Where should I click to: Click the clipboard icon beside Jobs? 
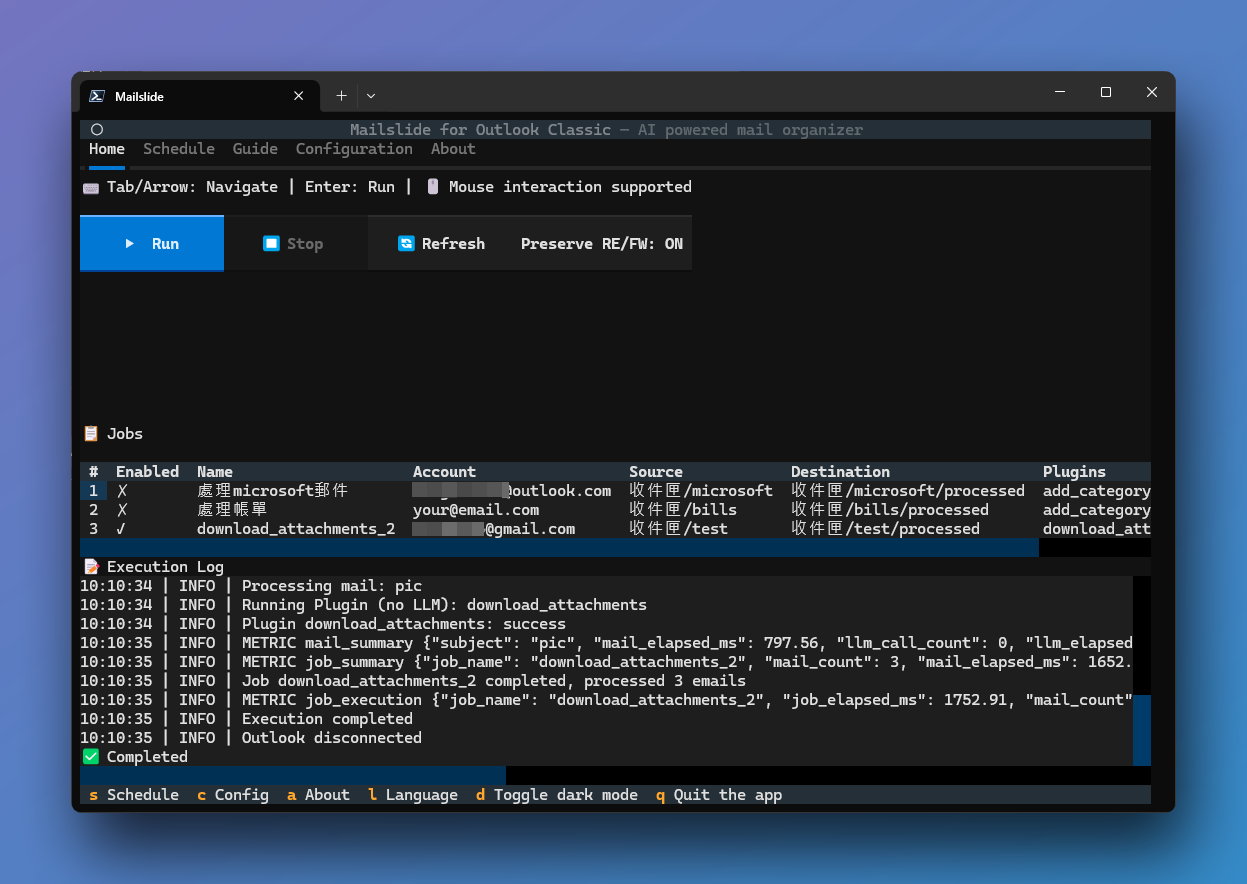click(91, 434)
